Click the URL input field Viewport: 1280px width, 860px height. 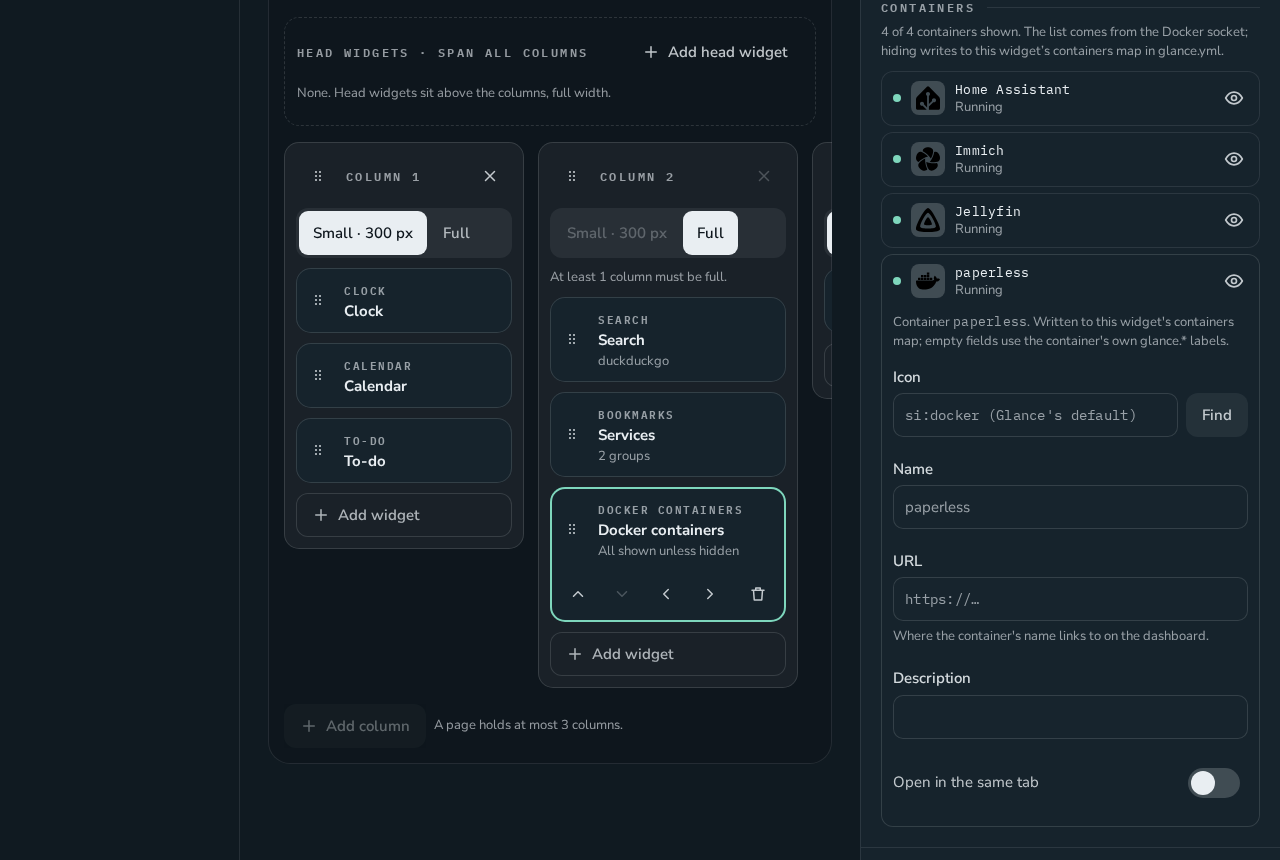click(1070, 599)
